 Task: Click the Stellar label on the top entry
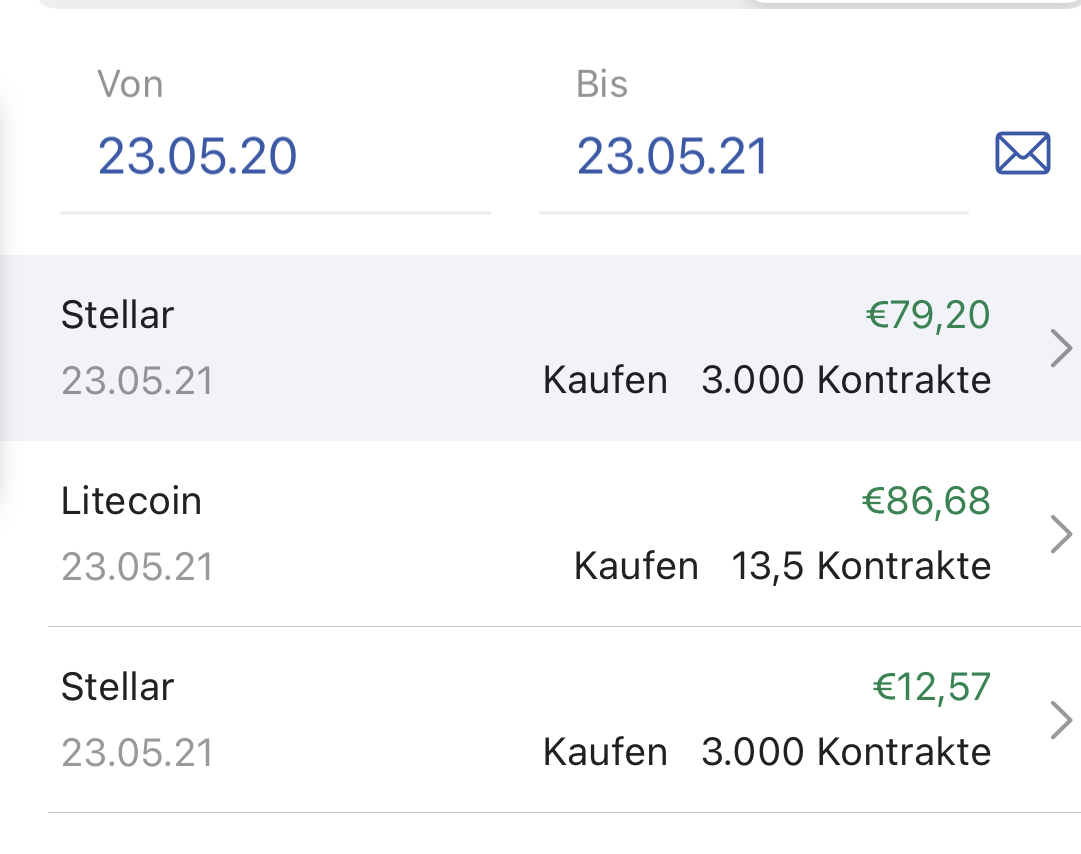point(117,315)
